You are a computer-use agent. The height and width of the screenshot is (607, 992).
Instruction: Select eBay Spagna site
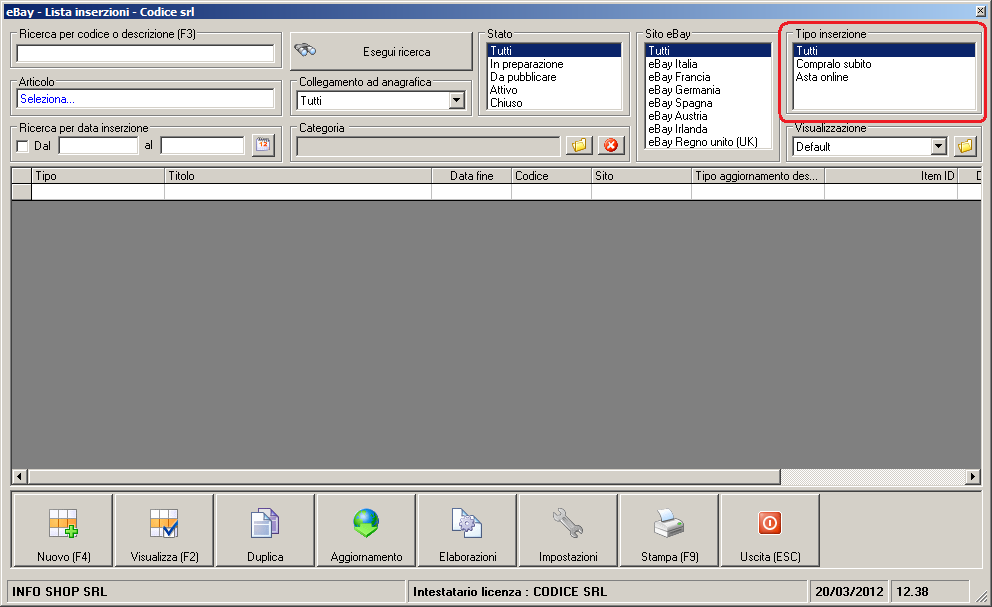709,103
